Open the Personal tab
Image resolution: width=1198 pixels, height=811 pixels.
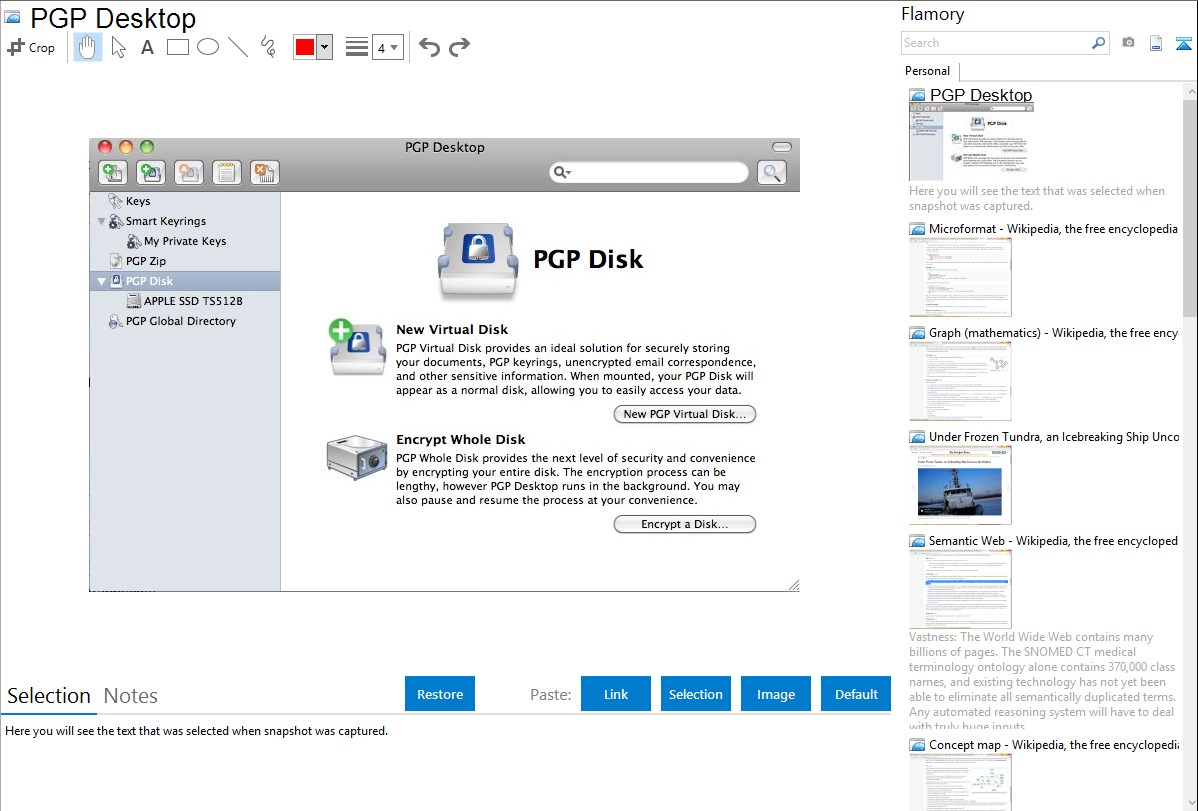coord(928,70)
